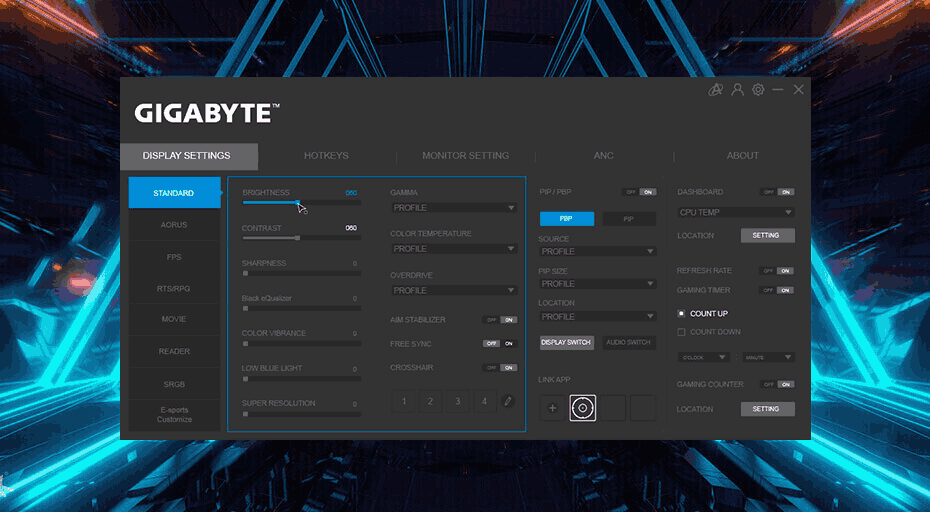Choose crosshair preset number 3
The height and width of the screenshot is (512, 930).
(x=457, y=401)
